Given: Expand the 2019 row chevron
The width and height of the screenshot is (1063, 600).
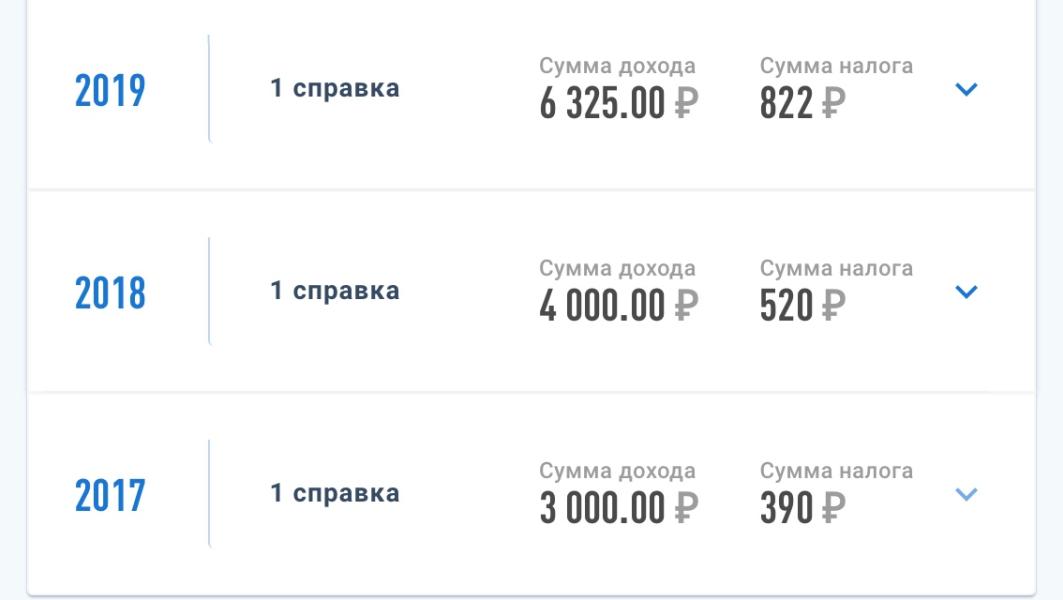Looking at the screenshot, I should [966, 89].
